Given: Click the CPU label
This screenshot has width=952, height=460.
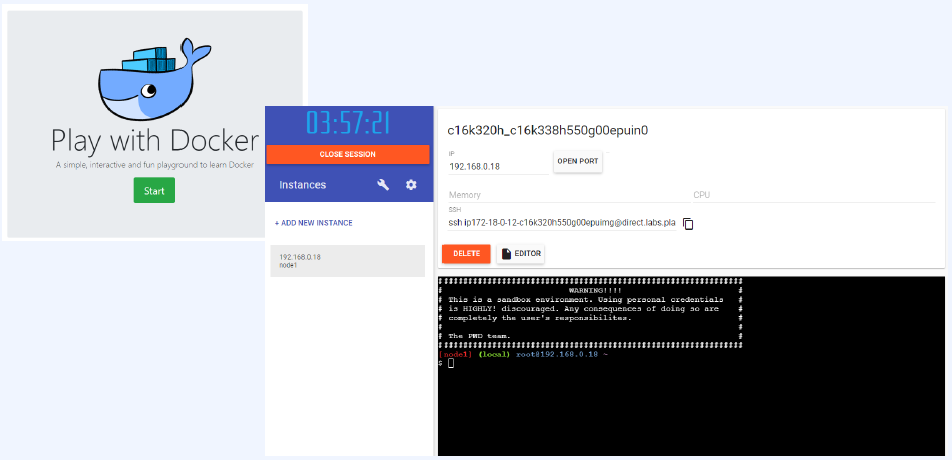Looking at the screenshot, I should click(702, 195).
